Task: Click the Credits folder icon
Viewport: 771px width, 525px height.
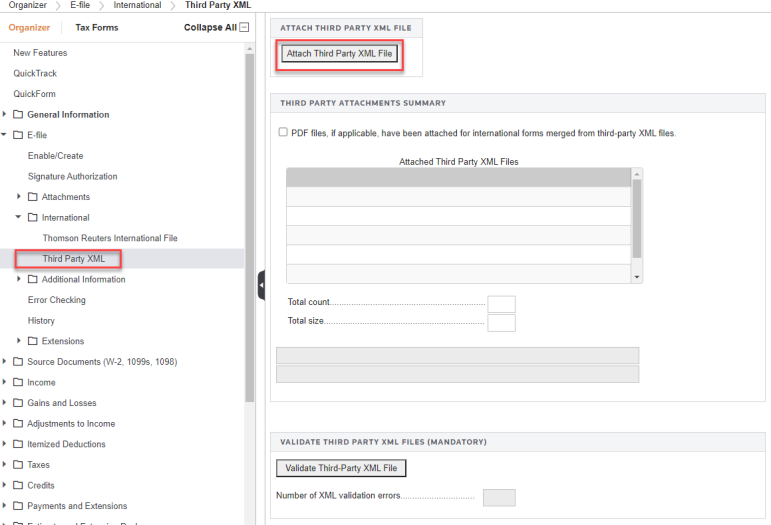Action: coord(18,486)
